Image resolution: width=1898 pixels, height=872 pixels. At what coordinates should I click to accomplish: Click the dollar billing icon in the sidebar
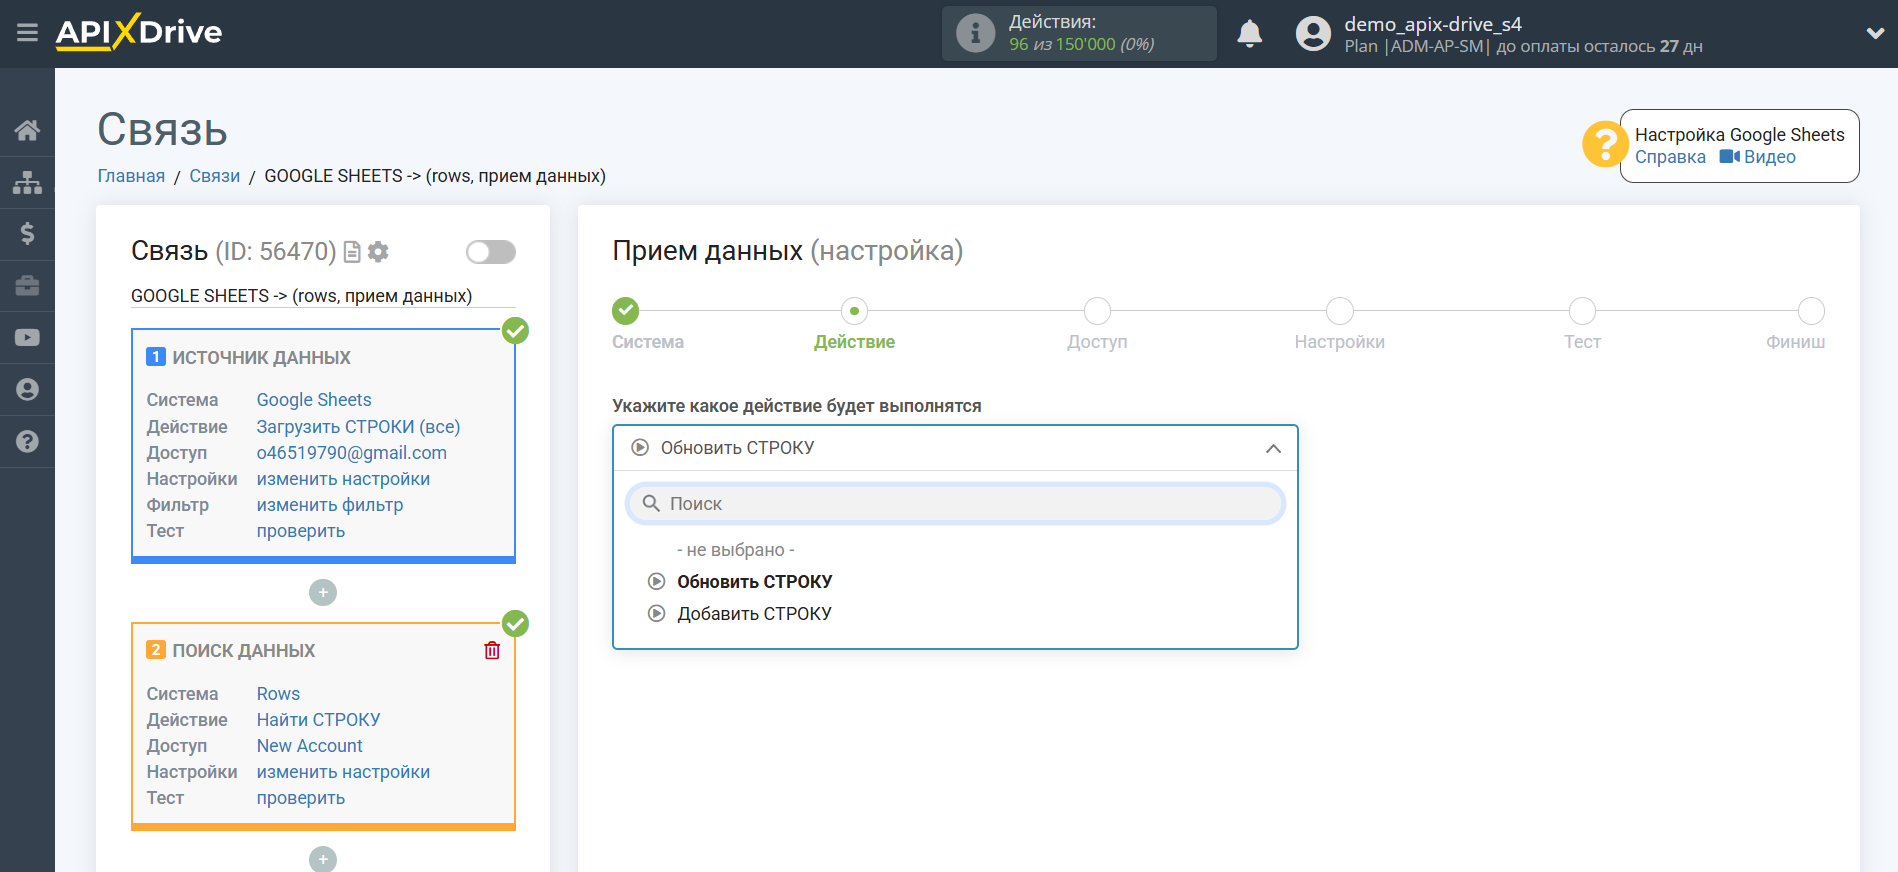[27, 234]
